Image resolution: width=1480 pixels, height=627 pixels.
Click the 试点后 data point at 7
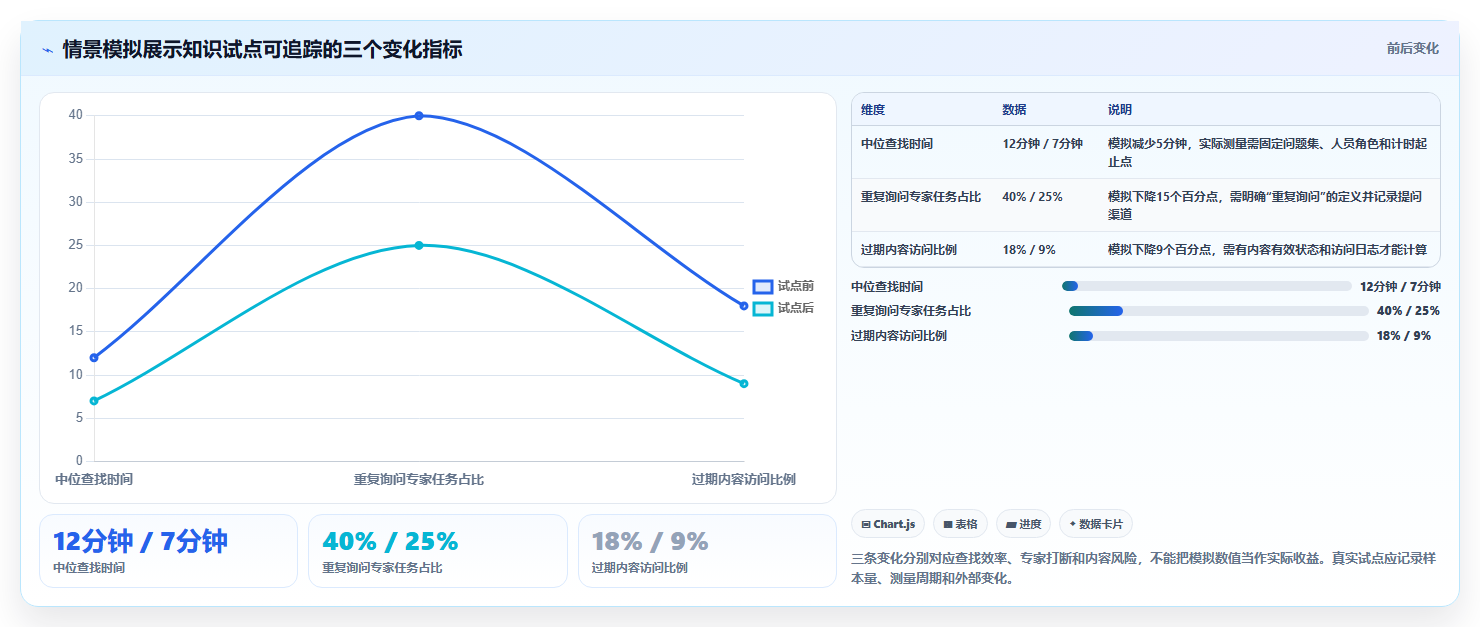[x=94, y=401]
